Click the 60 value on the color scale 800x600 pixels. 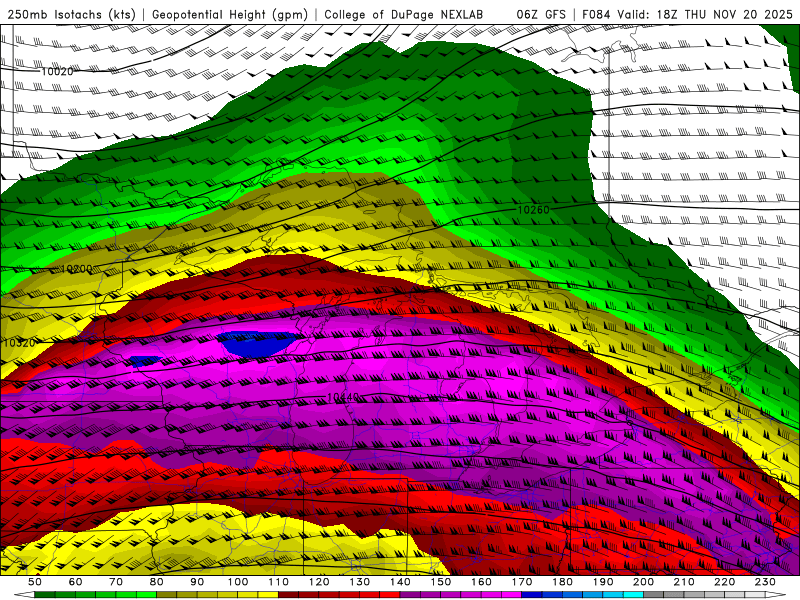[x=75, y=582]
